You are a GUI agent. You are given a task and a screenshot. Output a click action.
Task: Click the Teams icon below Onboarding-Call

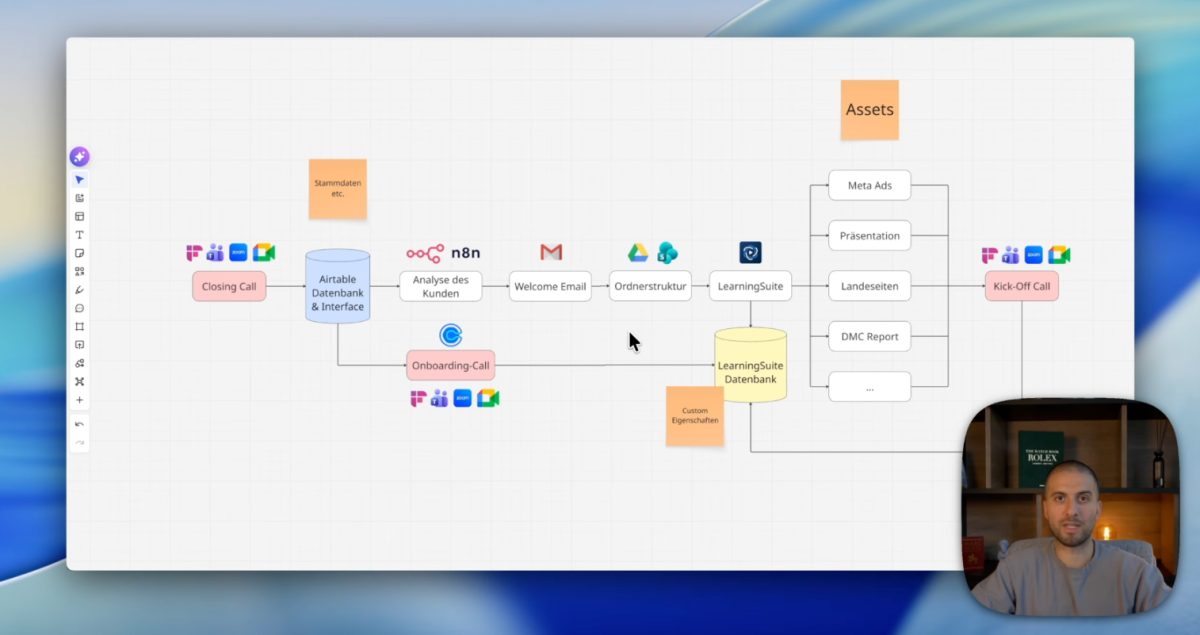tap(439, 398)
